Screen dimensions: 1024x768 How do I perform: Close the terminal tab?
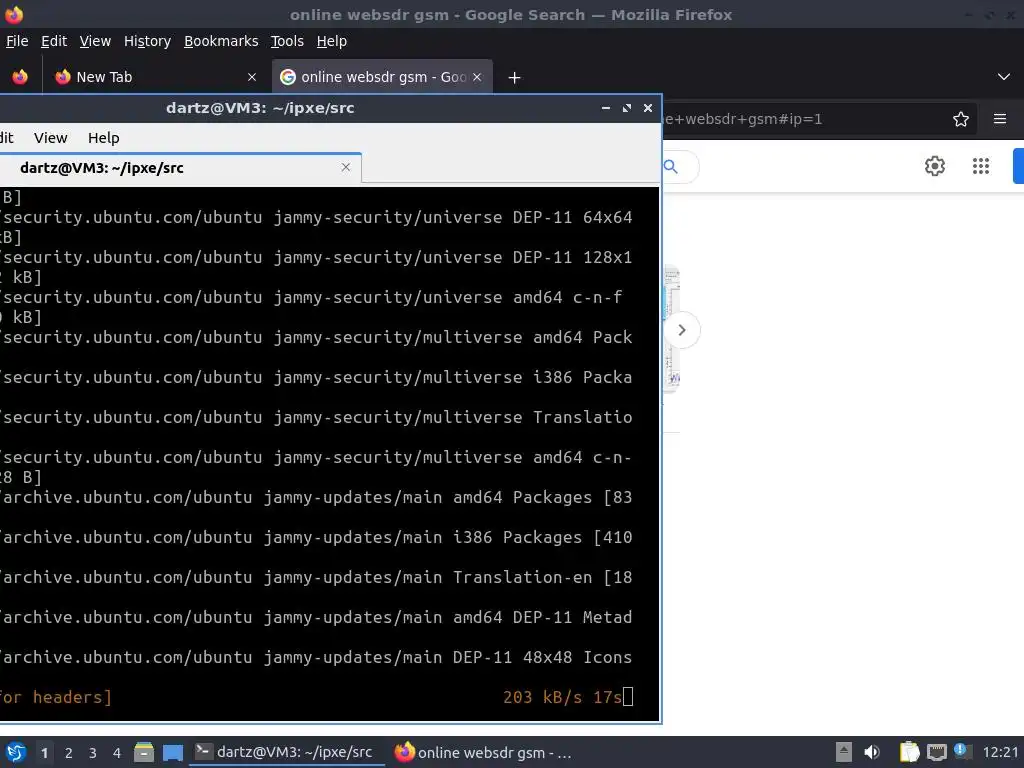click(345, 168)
